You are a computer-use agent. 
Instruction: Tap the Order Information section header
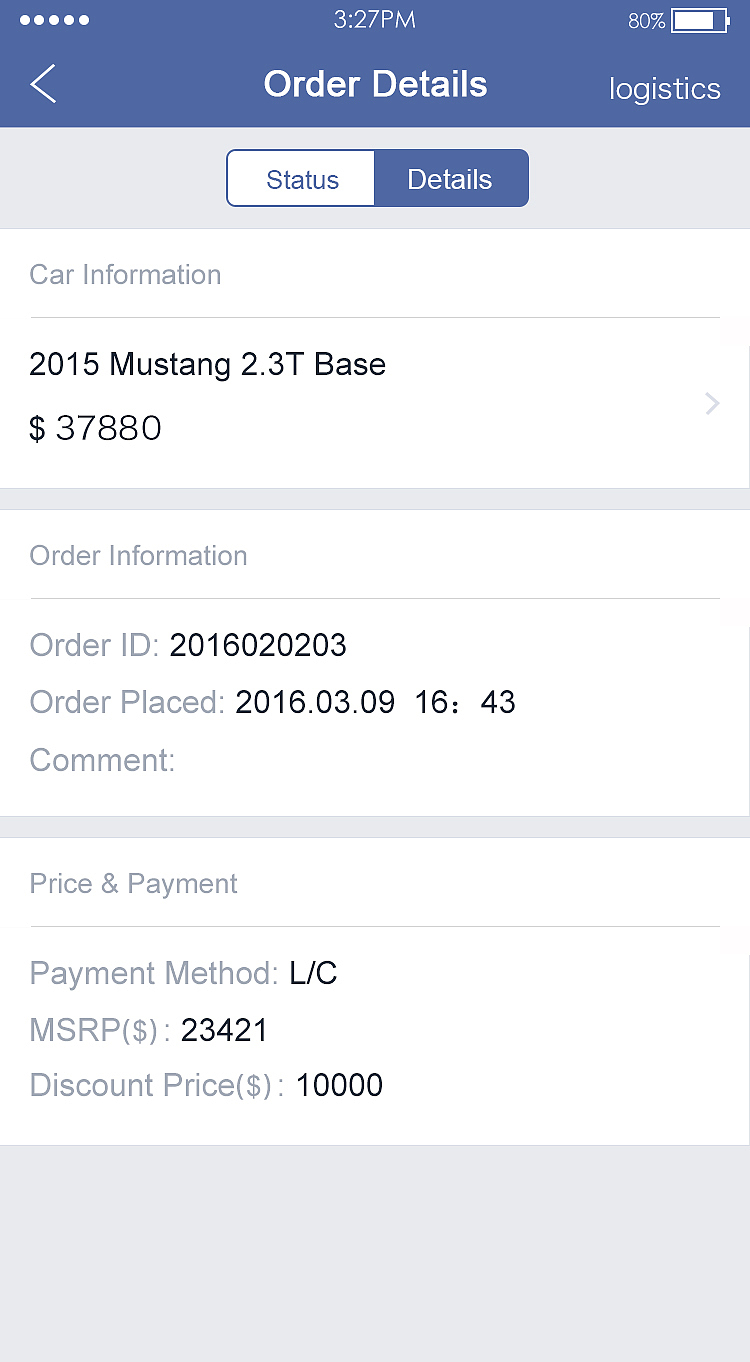(138, 556)
